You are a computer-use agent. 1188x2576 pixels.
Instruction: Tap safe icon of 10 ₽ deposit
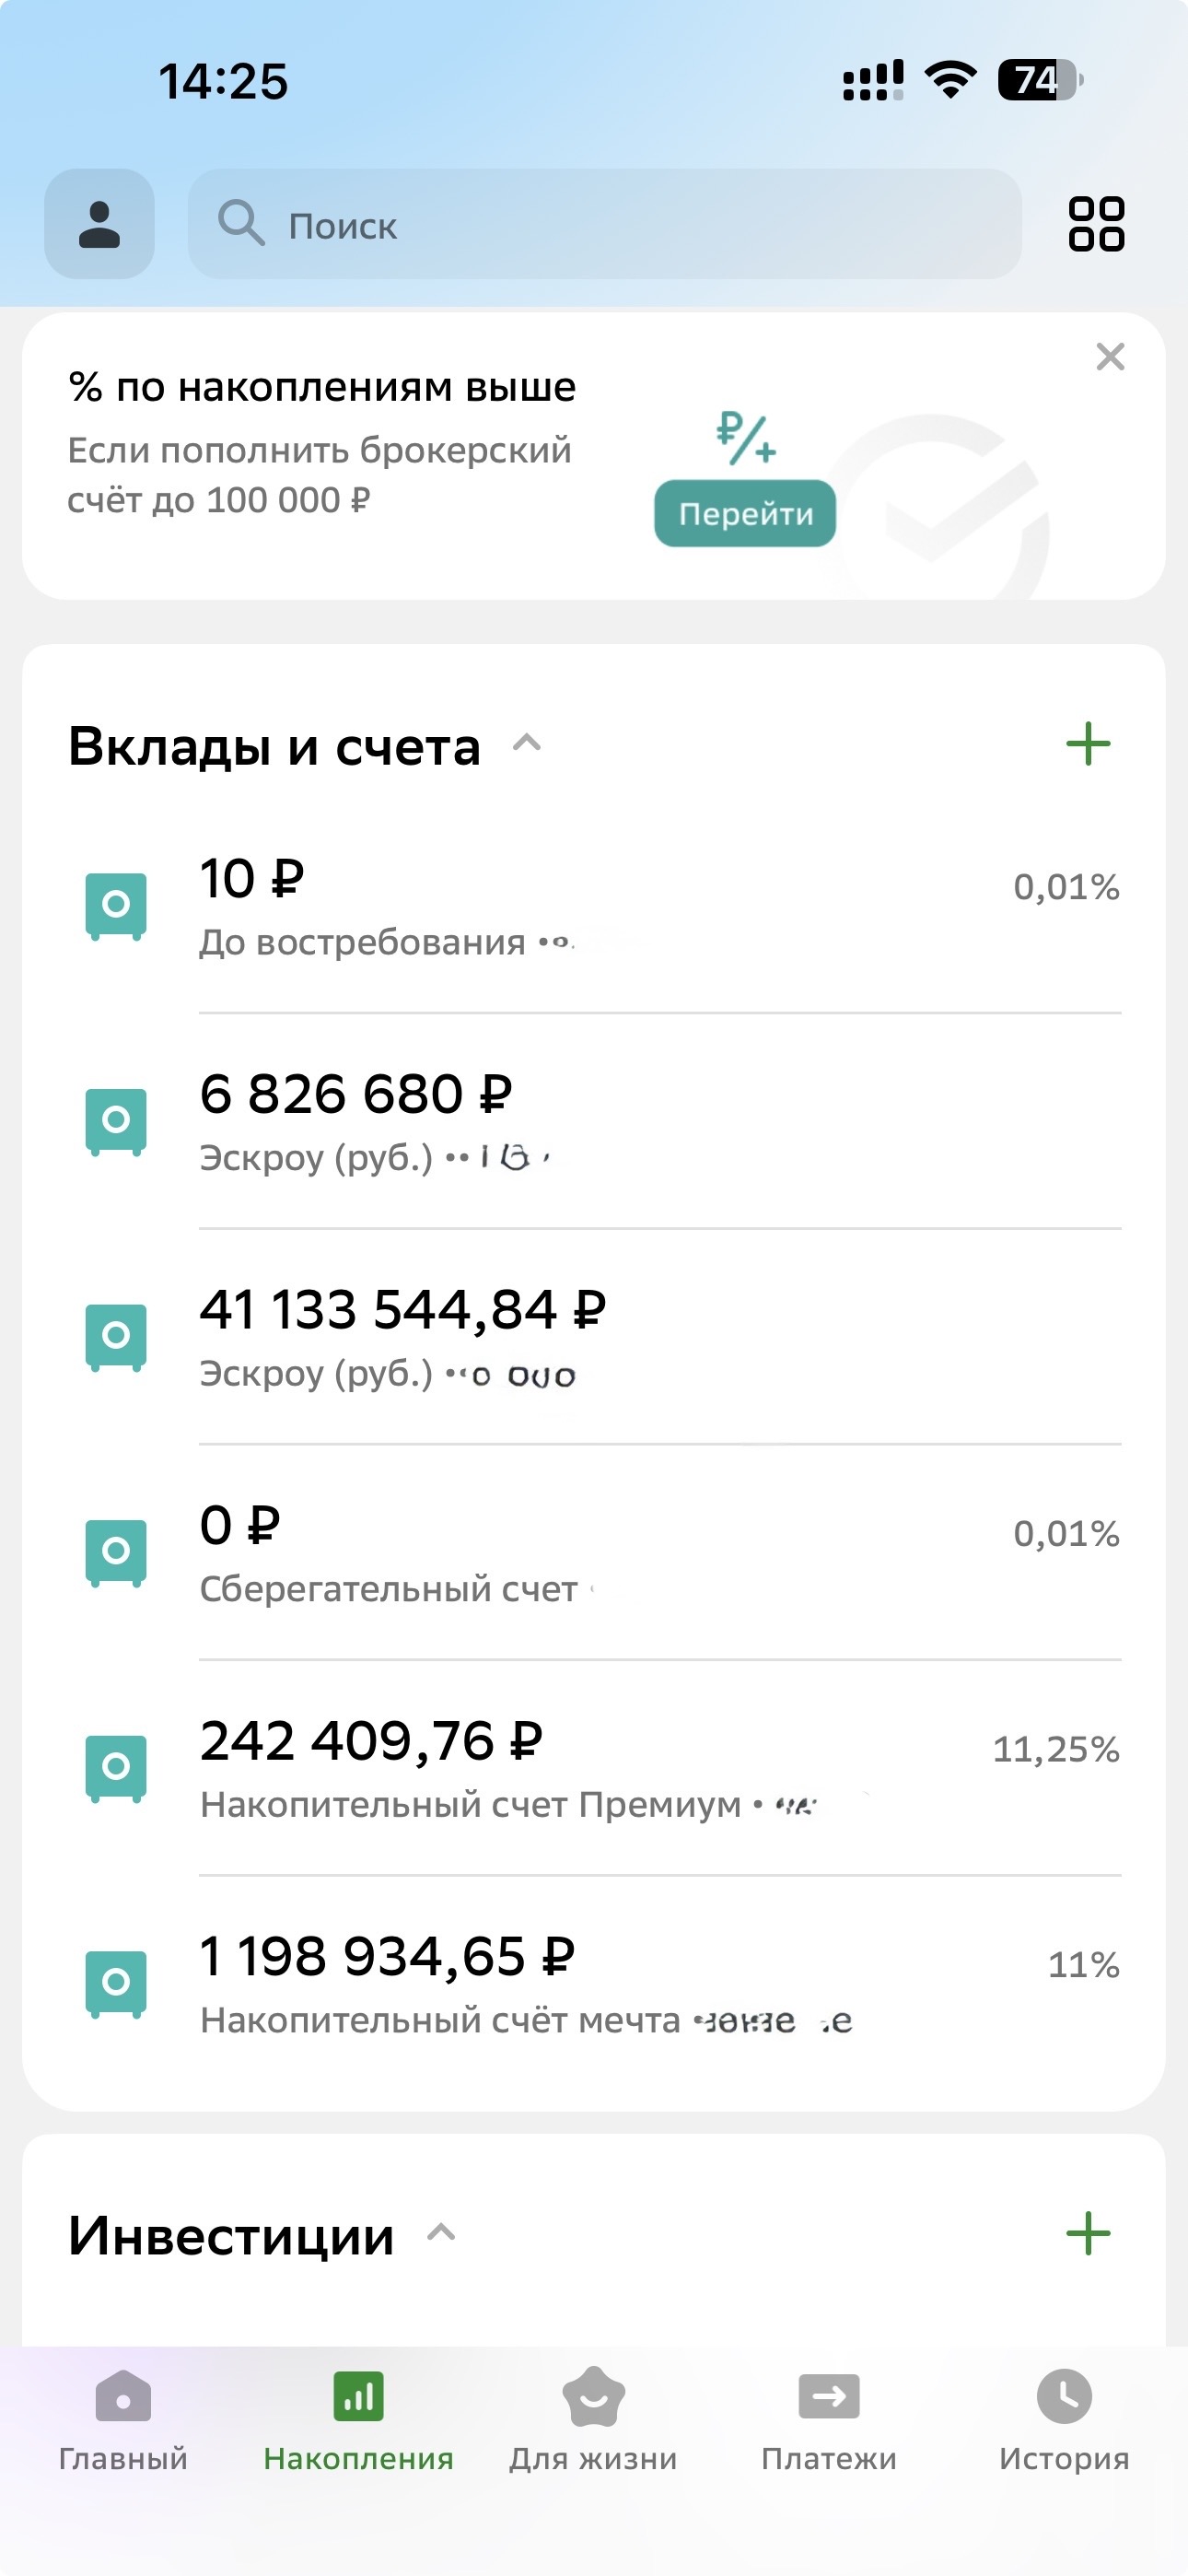tap(116, 906)
